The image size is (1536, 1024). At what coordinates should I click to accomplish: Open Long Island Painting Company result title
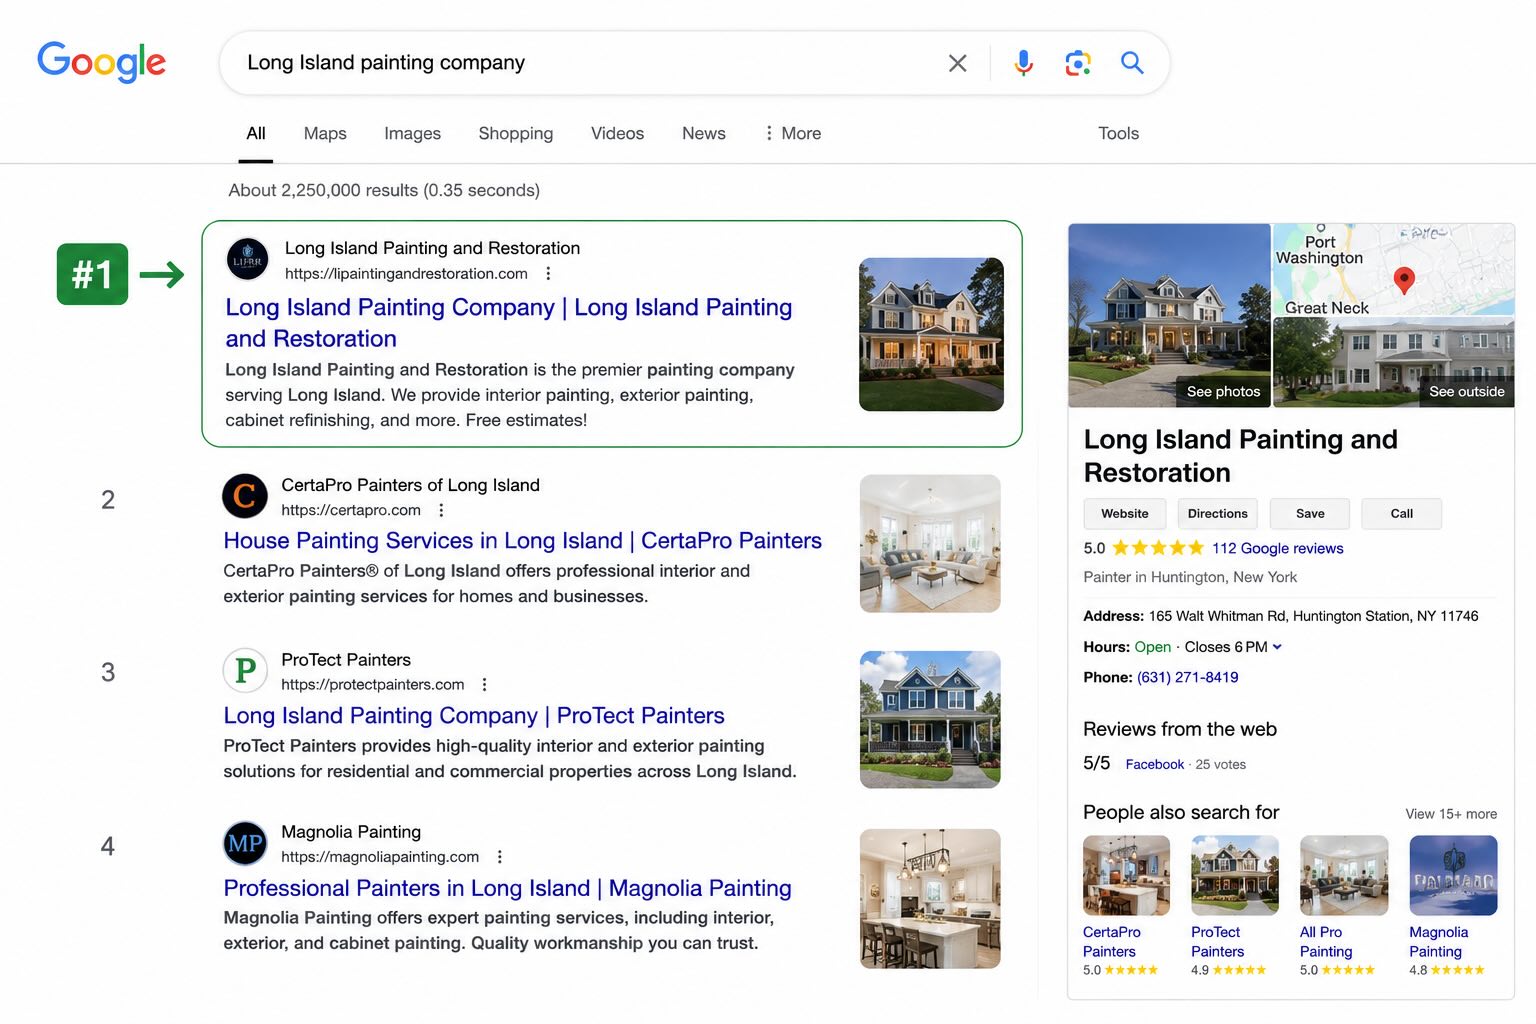point(509,323)
